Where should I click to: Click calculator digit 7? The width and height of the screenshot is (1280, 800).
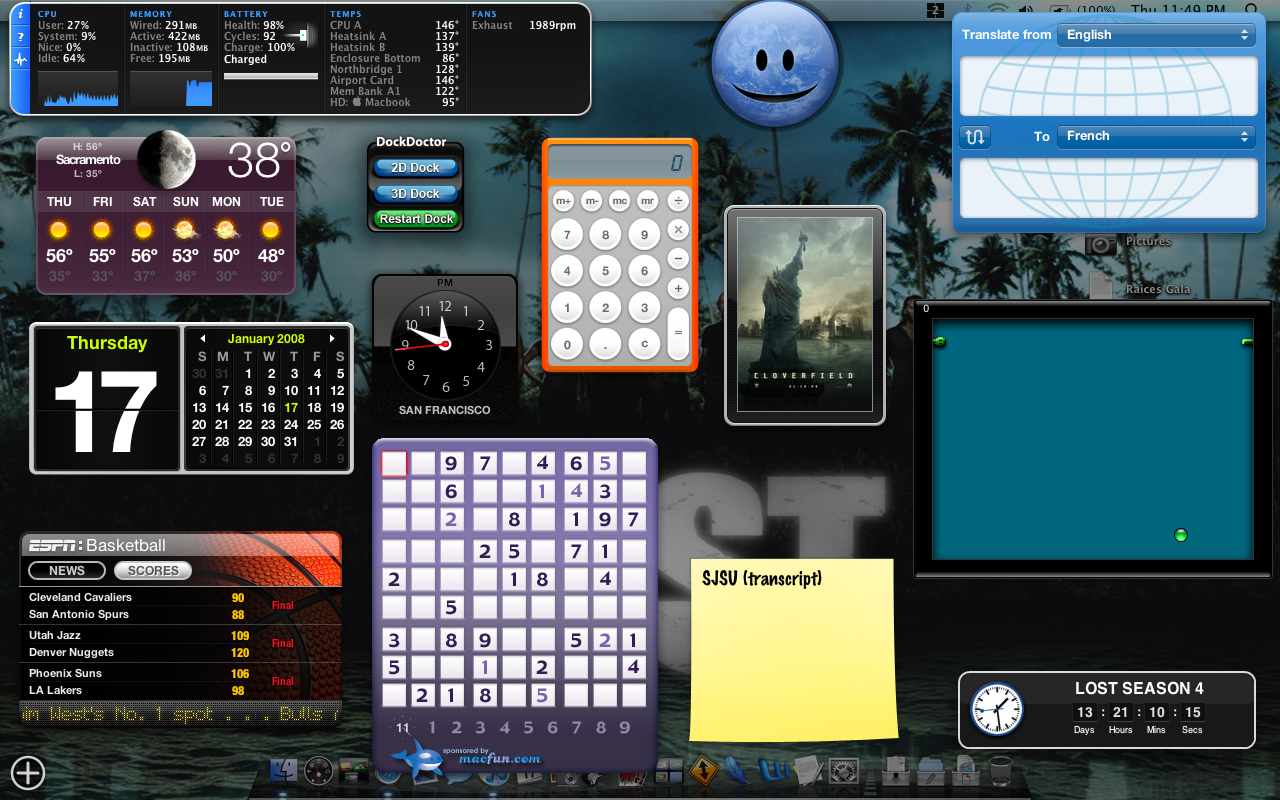(x=567, y=236)
